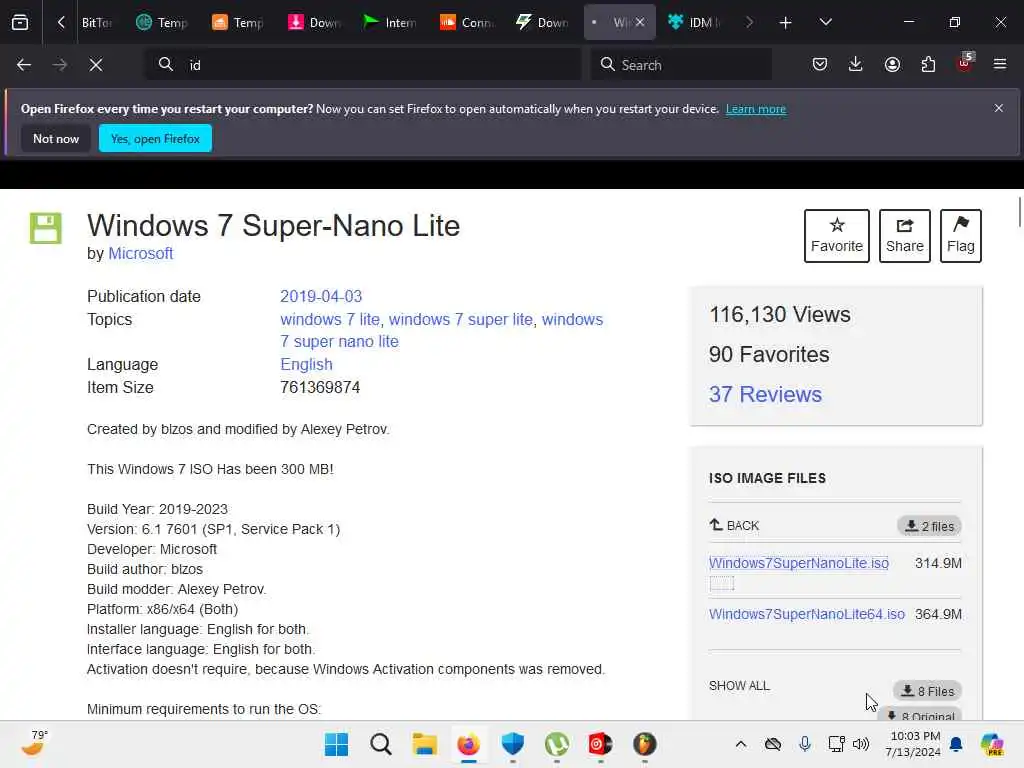The width and height of the screenshot is (1024, 768).
Task: Download Windows7SuperNanoLite.iso
Action: pos(799,563)
